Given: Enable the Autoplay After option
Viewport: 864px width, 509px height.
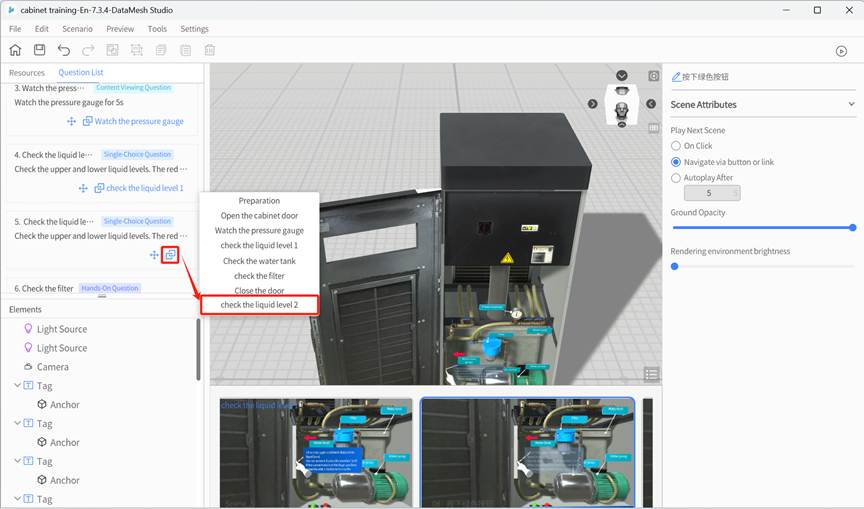Looking at the screenshot, I should click(676, 178).
